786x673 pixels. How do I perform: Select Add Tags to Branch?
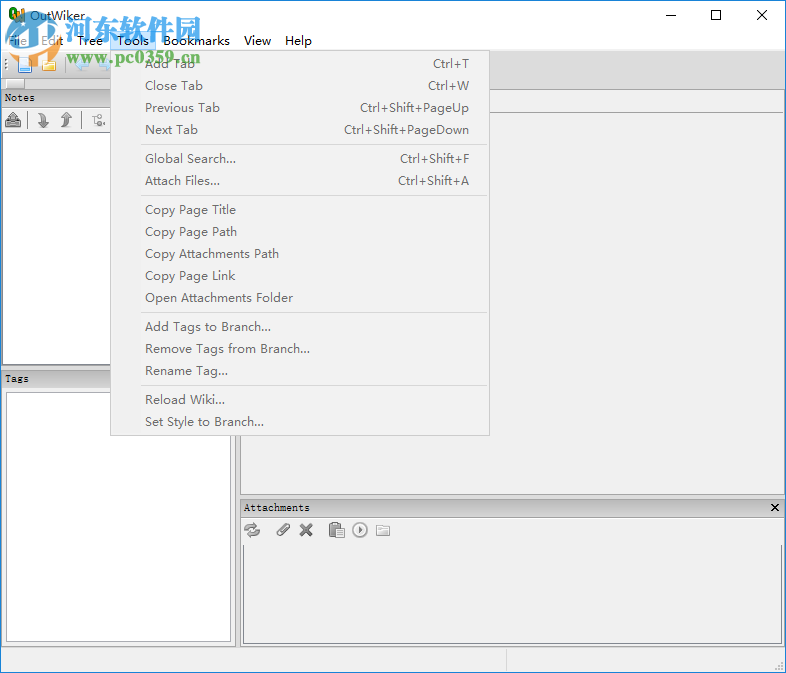click(x=300, y=327)
